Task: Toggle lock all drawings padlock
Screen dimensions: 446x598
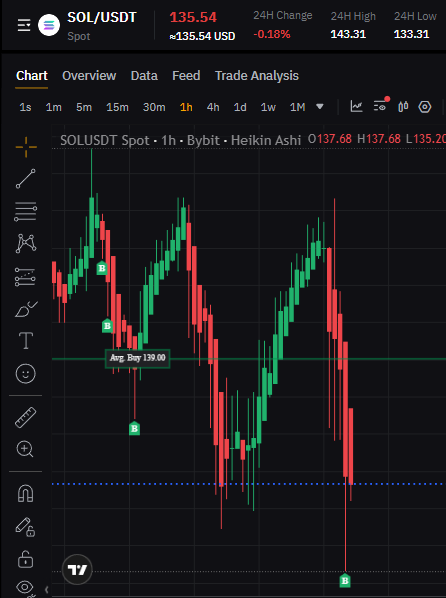Action: coord(26,559)
